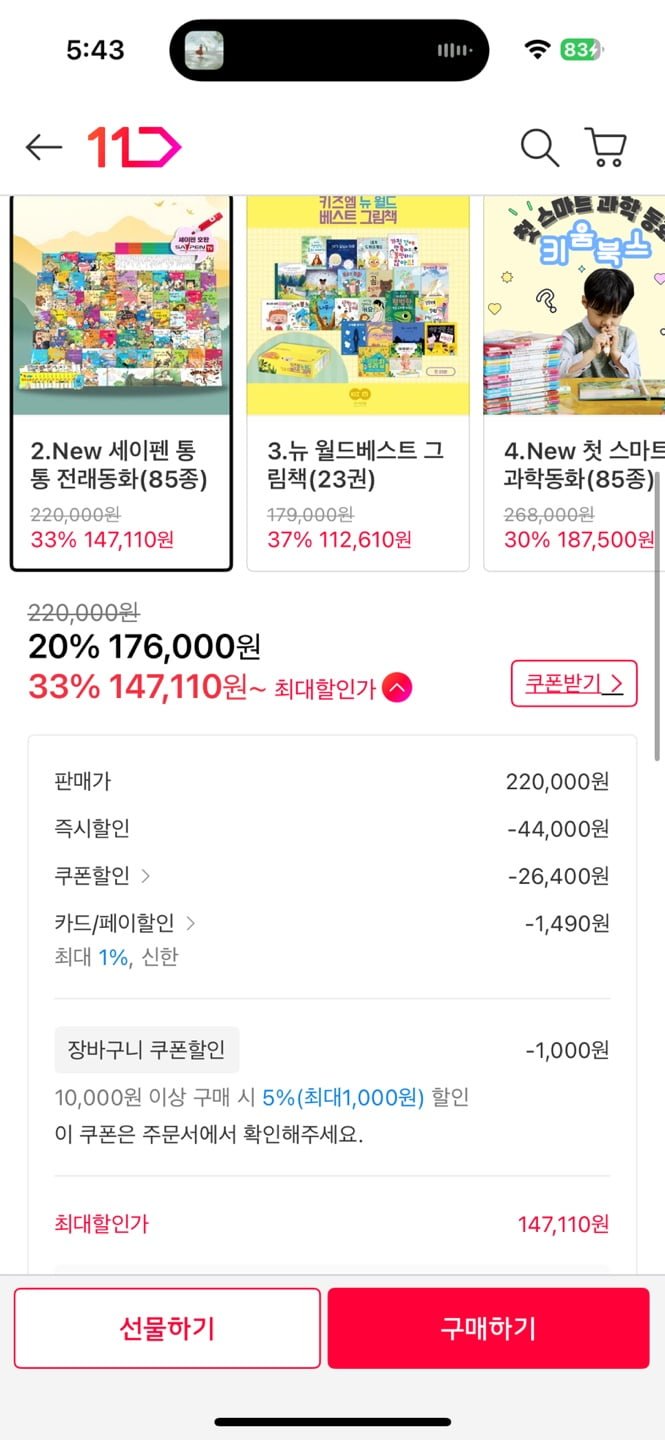Image resolution: width=665 pixels, height=1440 pixels.
Task: Tap the search magnifier icon
Action: point(539,148)
